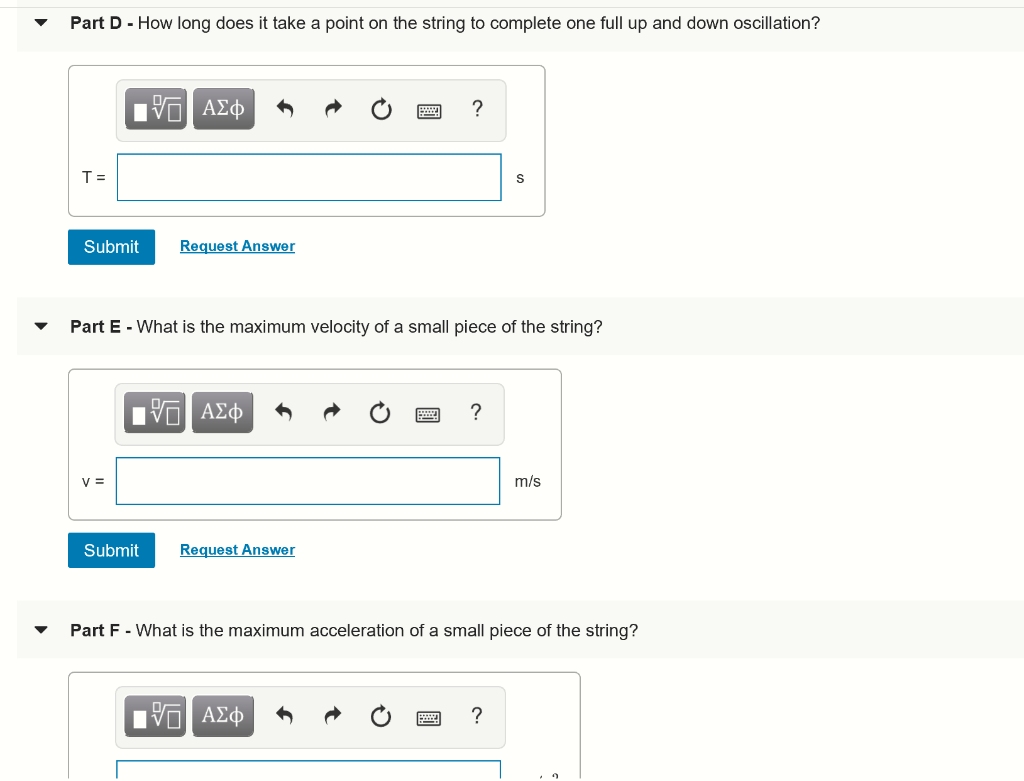Screen dimensions: 1024x781
Task: Reset the Part E answer field
Action: coord(380,413)
